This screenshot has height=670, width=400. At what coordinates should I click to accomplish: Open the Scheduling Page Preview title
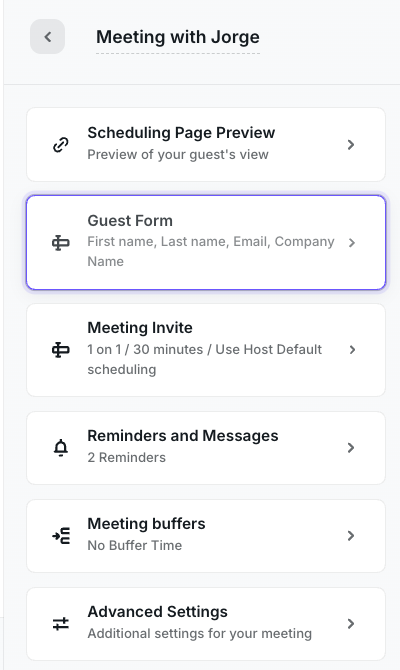point(181,133)
